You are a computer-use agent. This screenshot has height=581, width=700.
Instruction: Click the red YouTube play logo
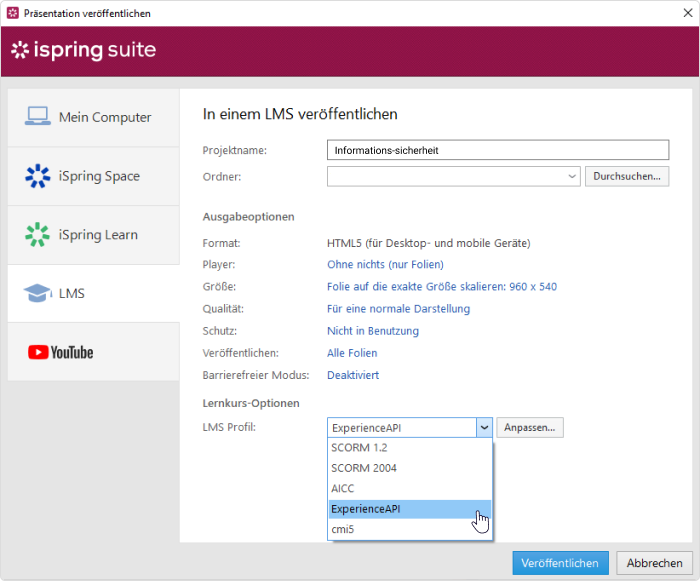(x=38, y=352)
